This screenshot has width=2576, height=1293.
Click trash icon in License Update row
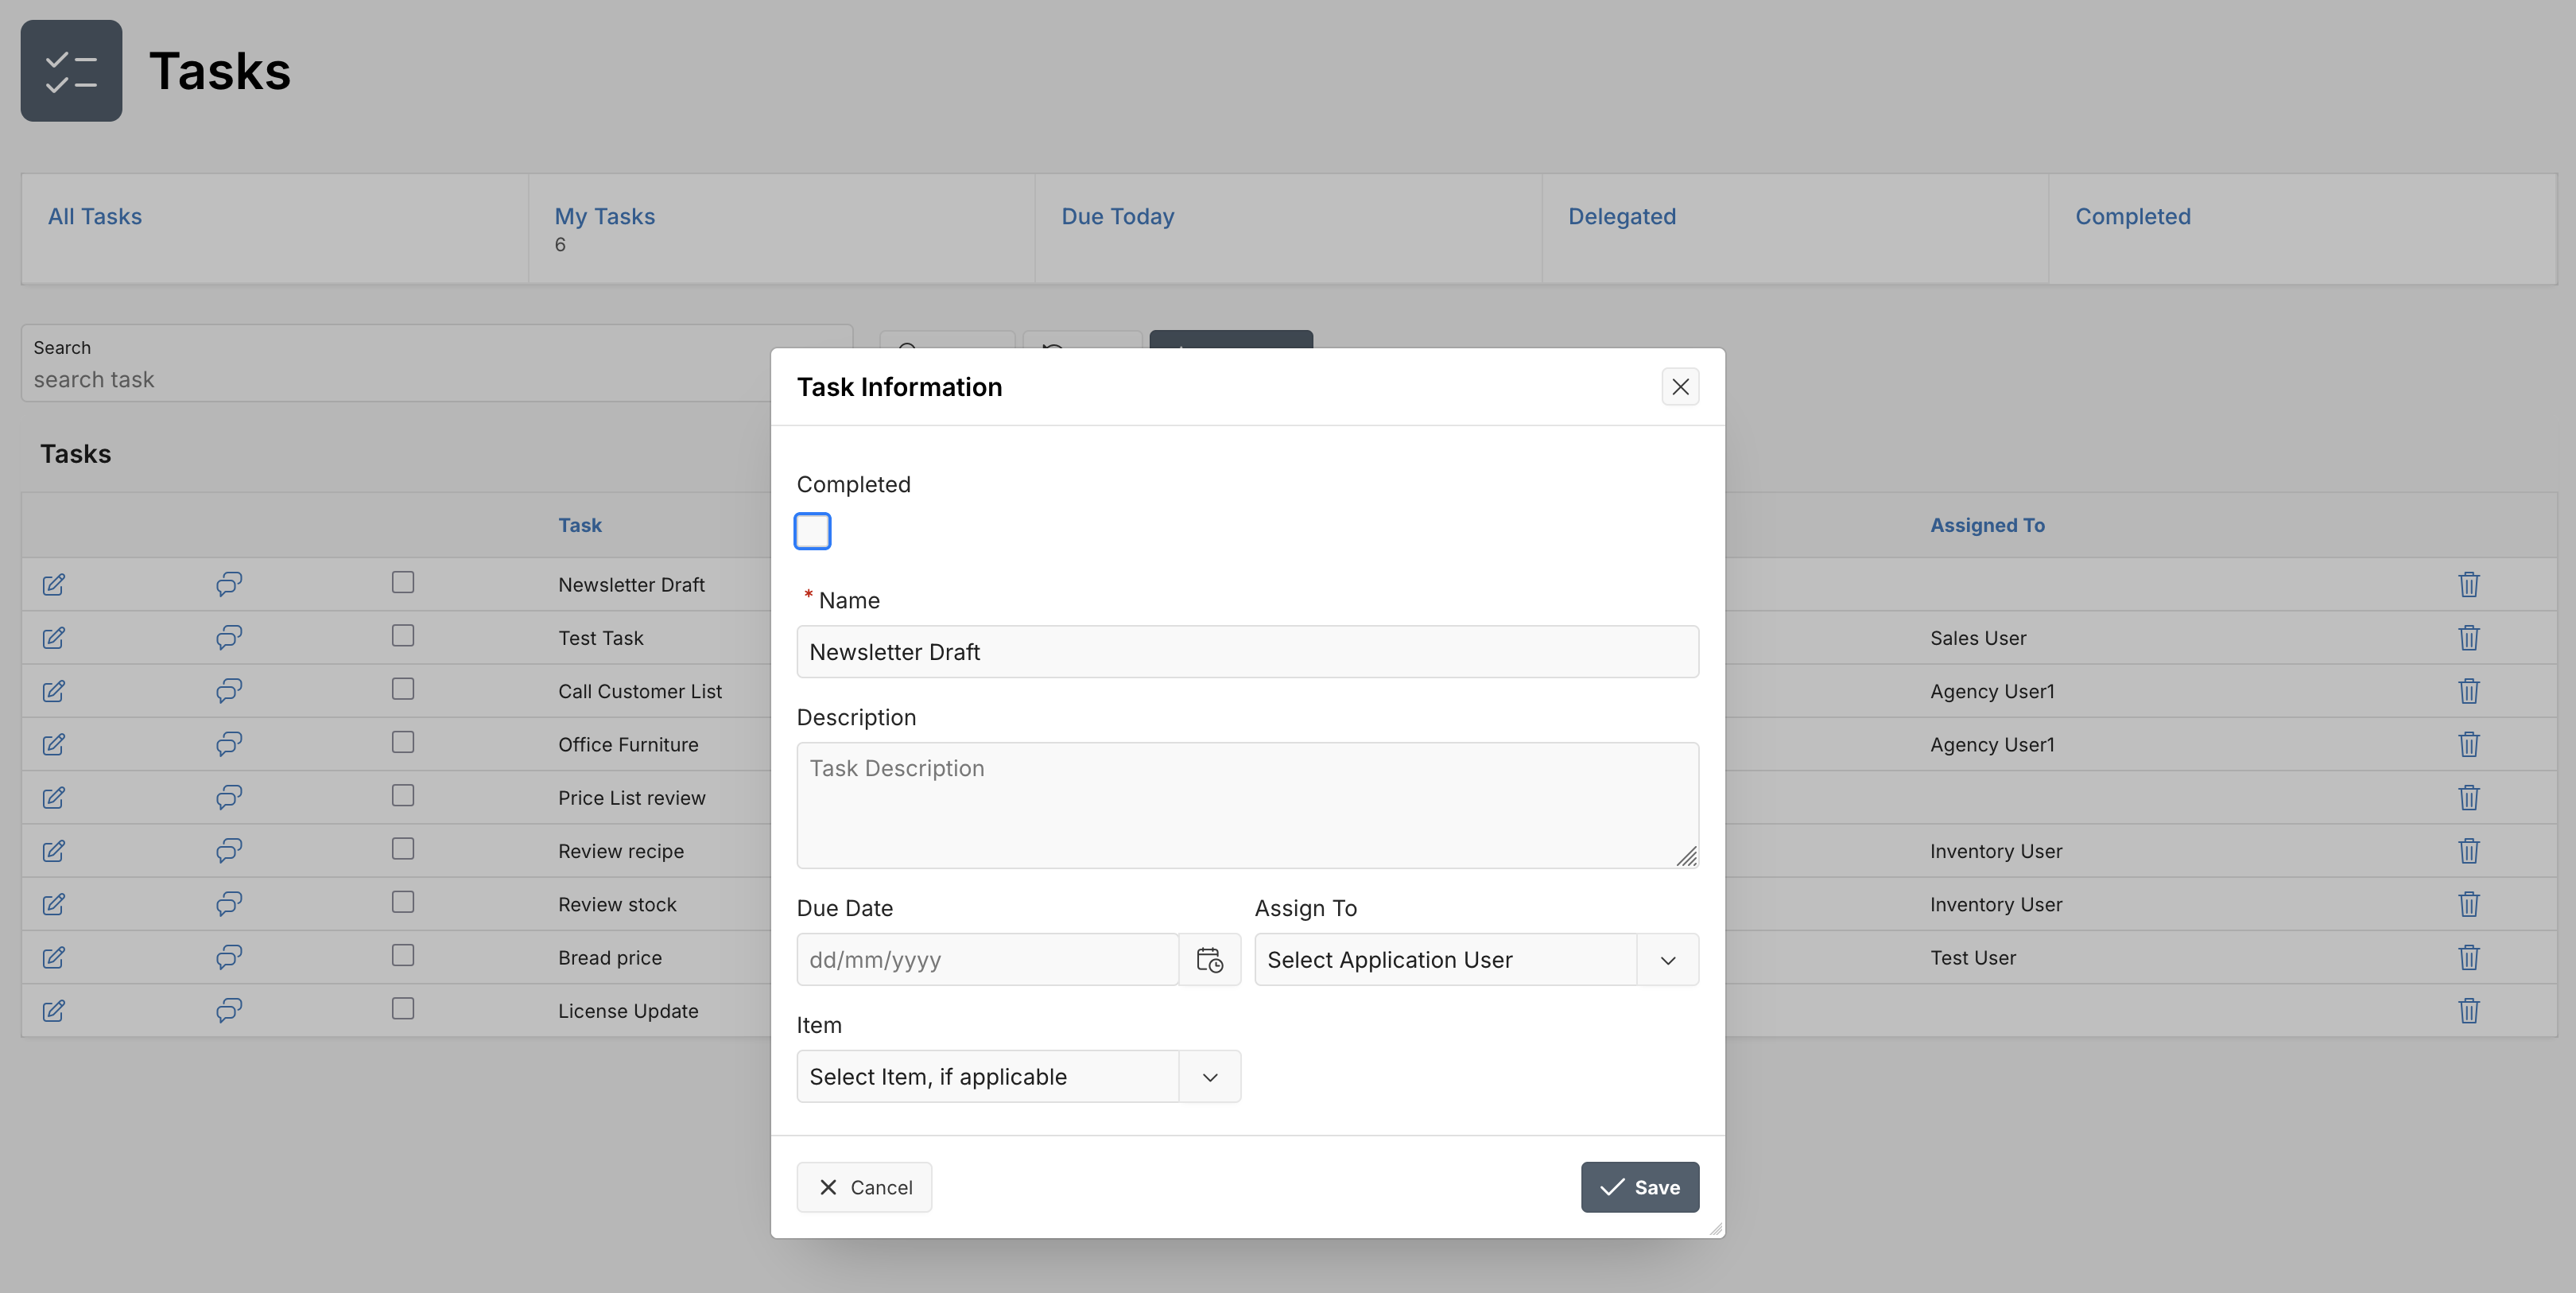pyautogui.click(x=2468, y=1010)
